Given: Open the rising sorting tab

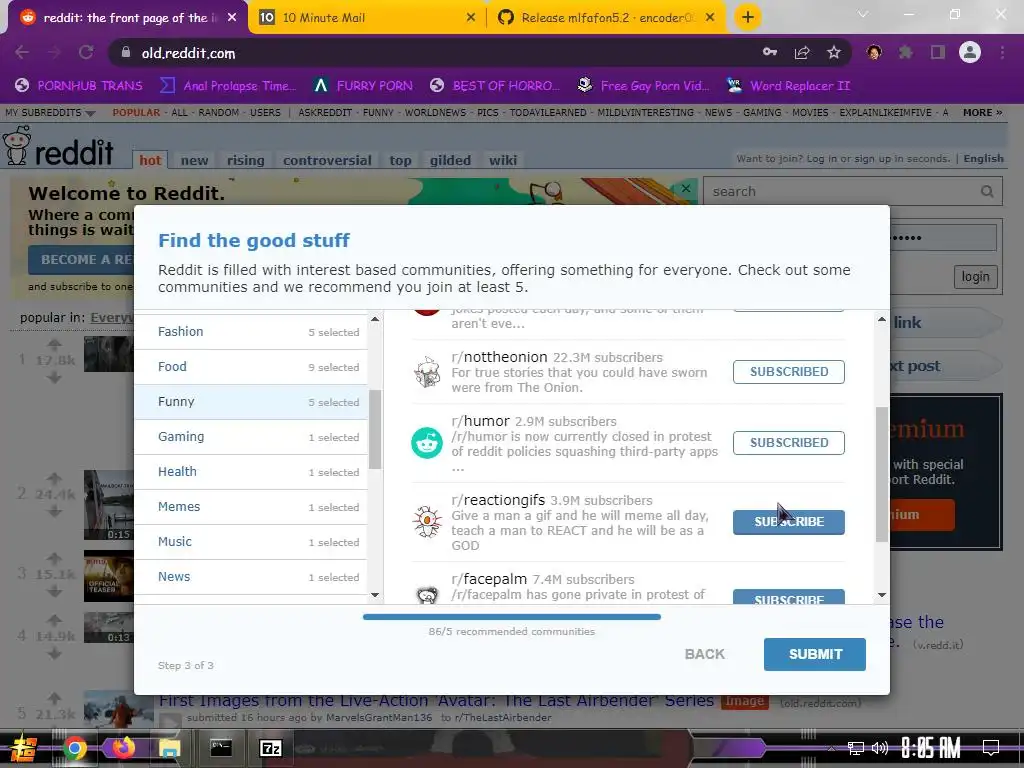Looking at the screenshot, I should coord(246,160).
